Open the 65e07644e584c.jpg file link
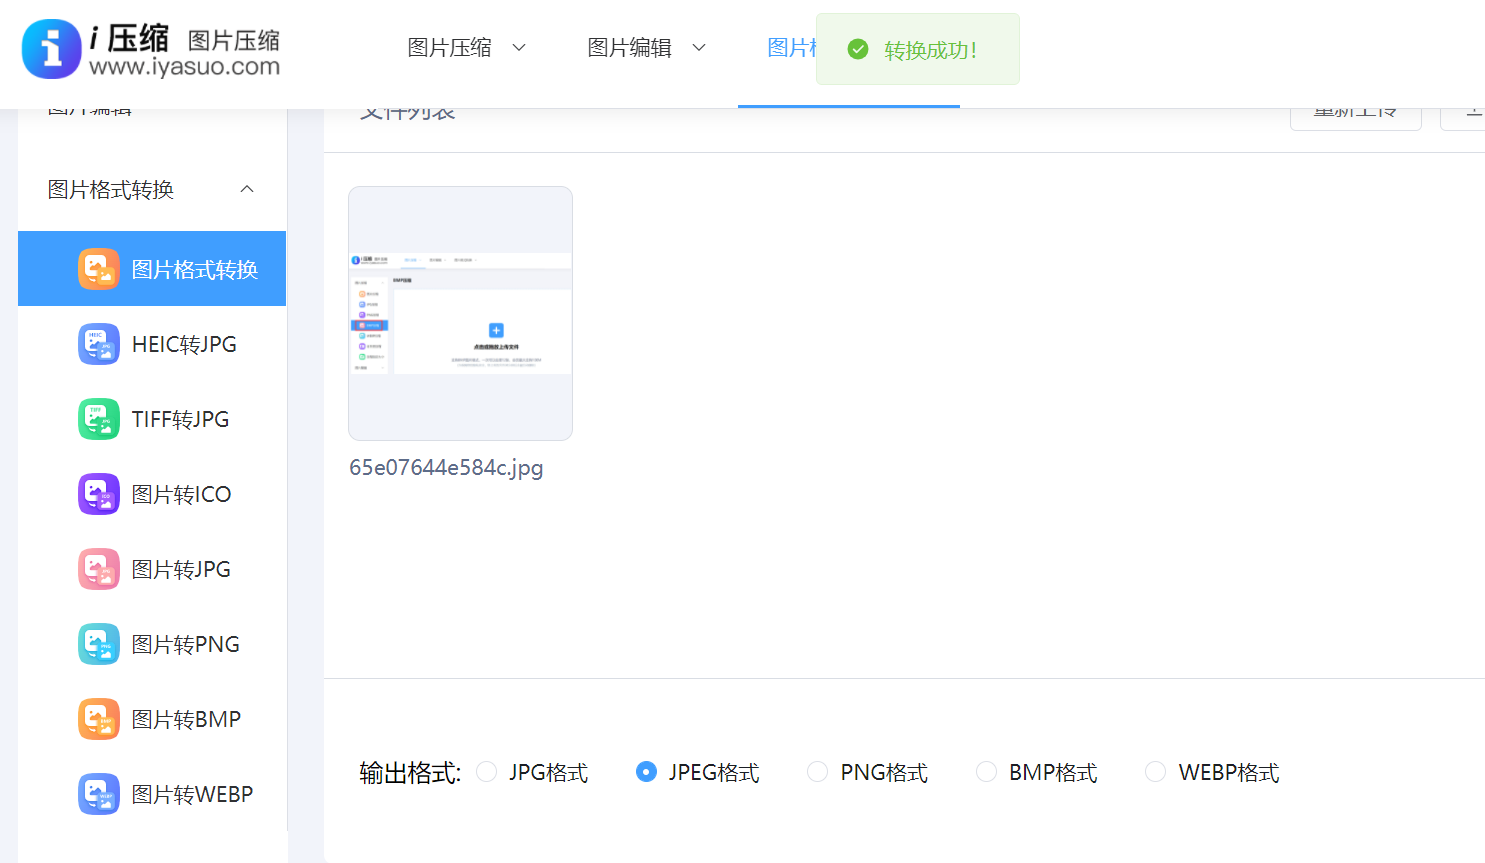The height and width of the screenshot is (863, 1485). tap(446, 467)
